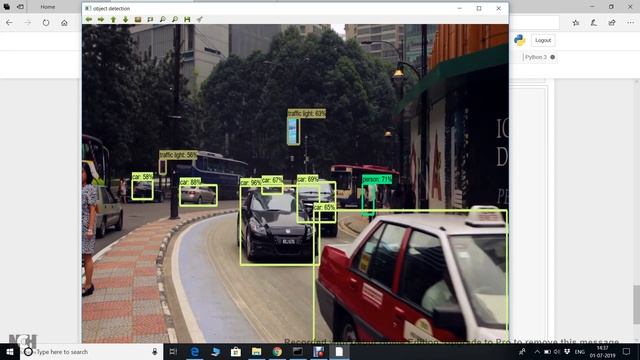The width and height of the screenshot is (640, 360).
Task: Show hidden system tray icons
Action: click(x=537, y=352)
